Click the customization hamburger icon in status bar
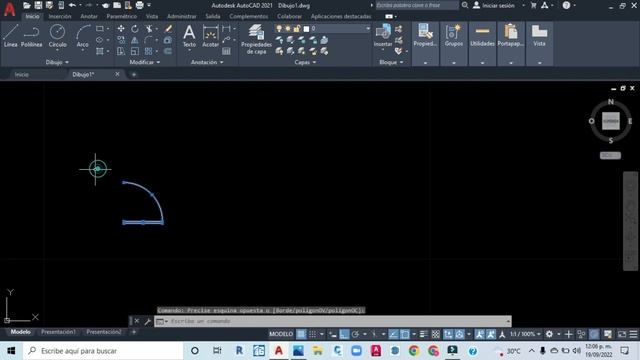Screen dimensions: 640x360 click(633, 334)
